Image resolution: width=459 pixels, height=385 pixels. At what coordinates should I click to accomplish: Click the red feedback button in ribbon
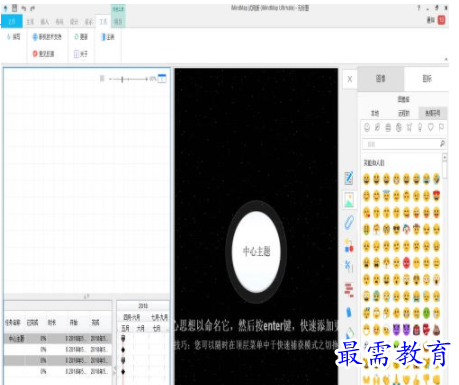tap(43, 54)
